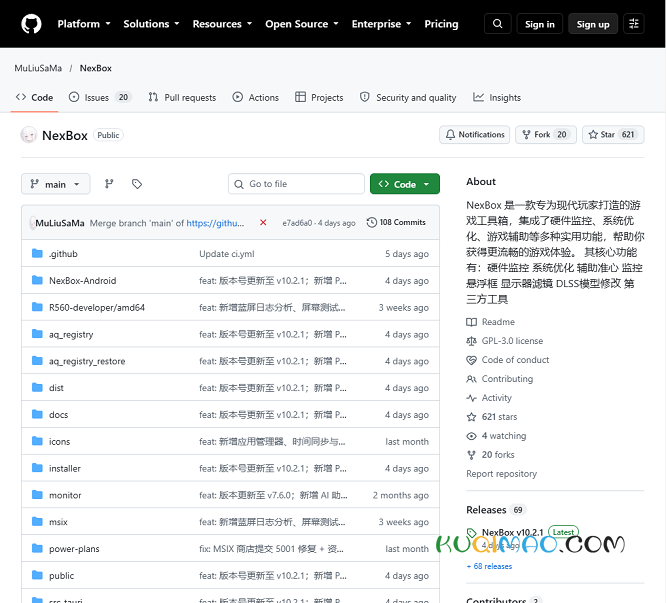Click the Readme book icon
This screenshot has width=666, height=603.
click(x=471, y=322)
